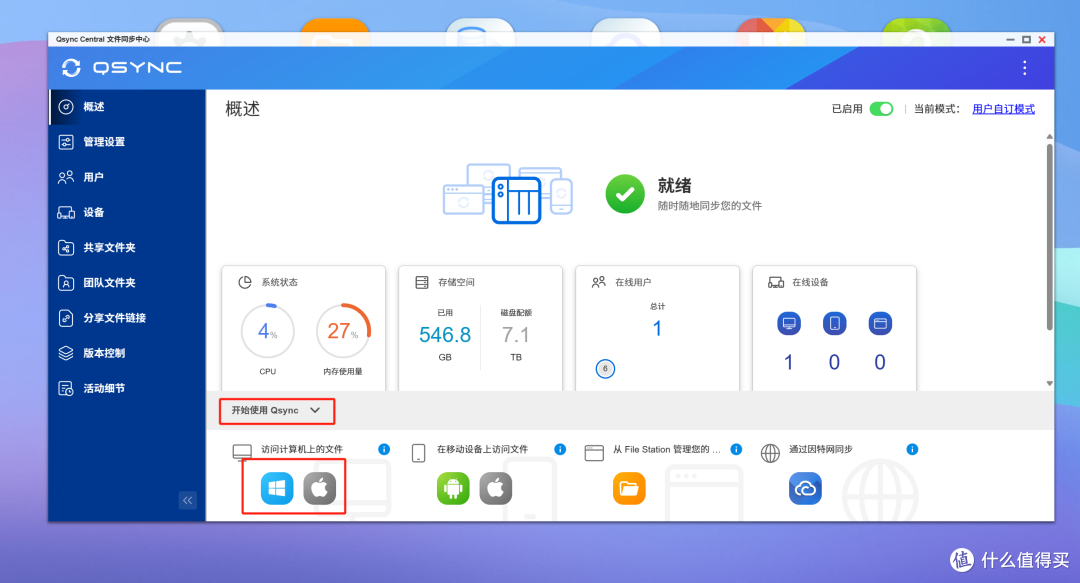Click the 在线设备 card header

click(798, 283)
